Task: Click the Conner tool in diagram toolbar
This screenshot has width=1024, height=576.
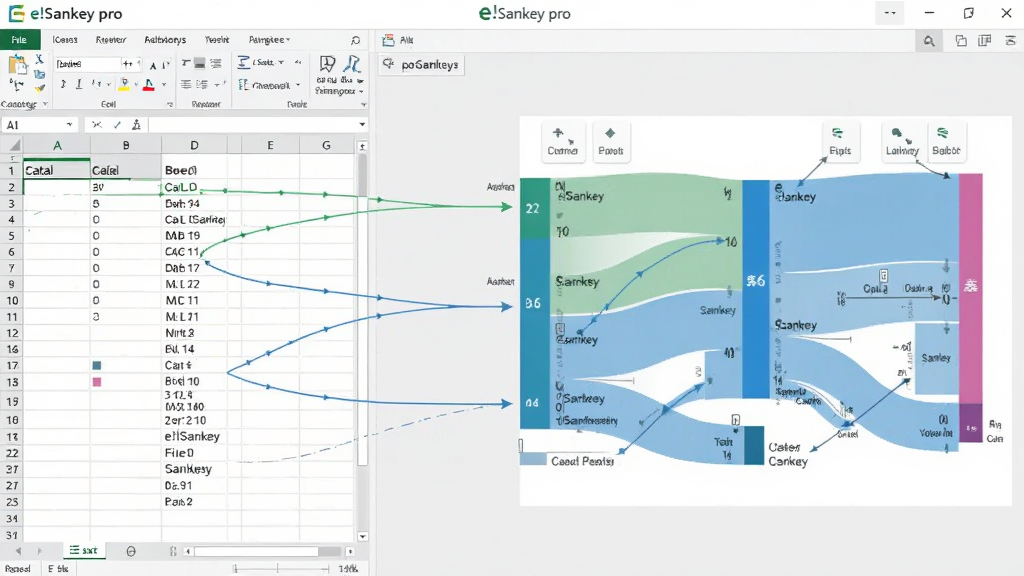Action: [562, 140]
